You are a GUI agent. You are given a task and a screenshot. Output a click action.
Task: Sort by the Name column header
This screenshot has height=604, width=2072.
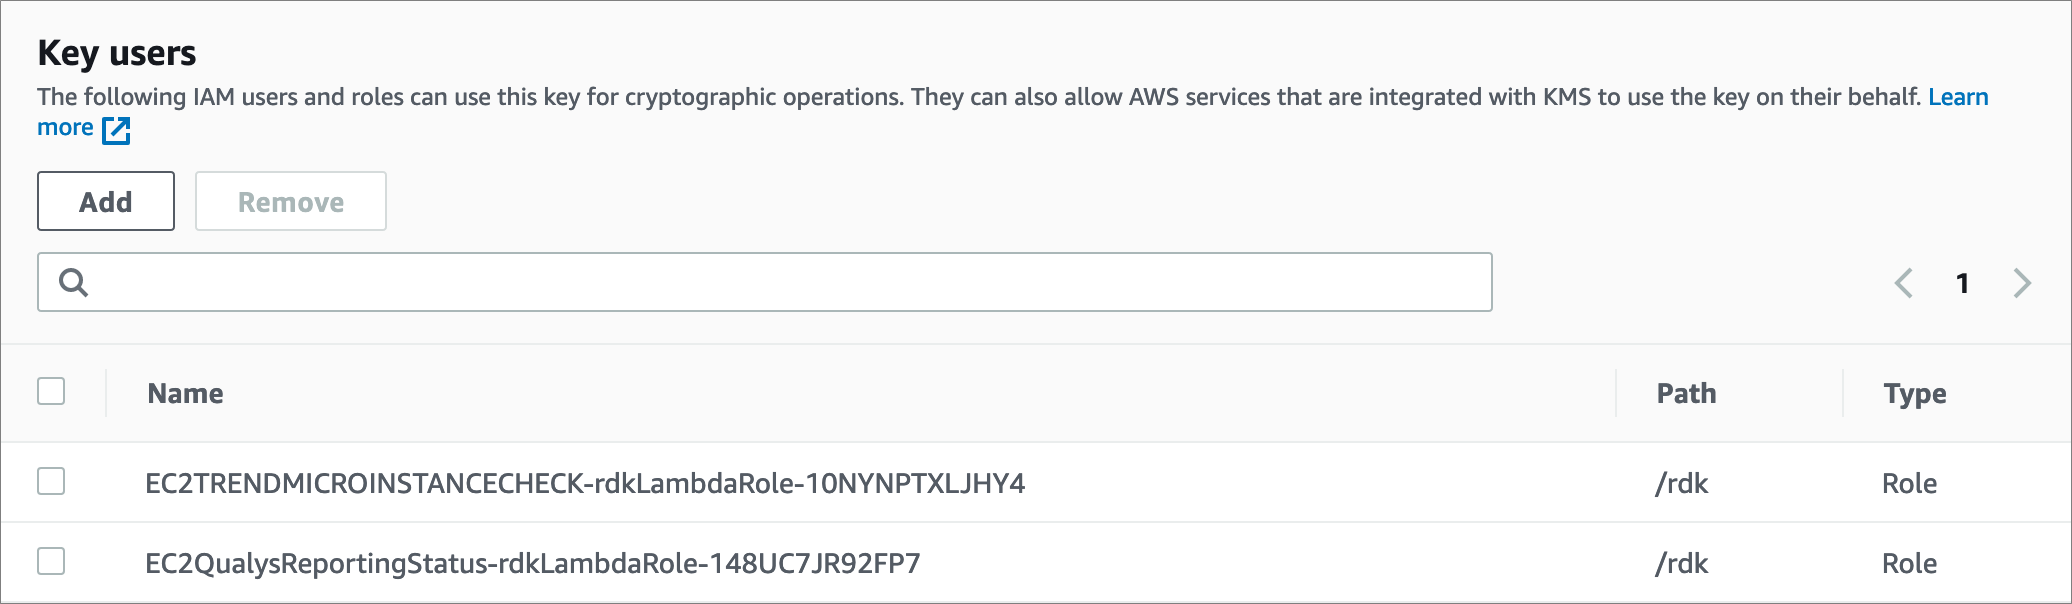(185, 393)
